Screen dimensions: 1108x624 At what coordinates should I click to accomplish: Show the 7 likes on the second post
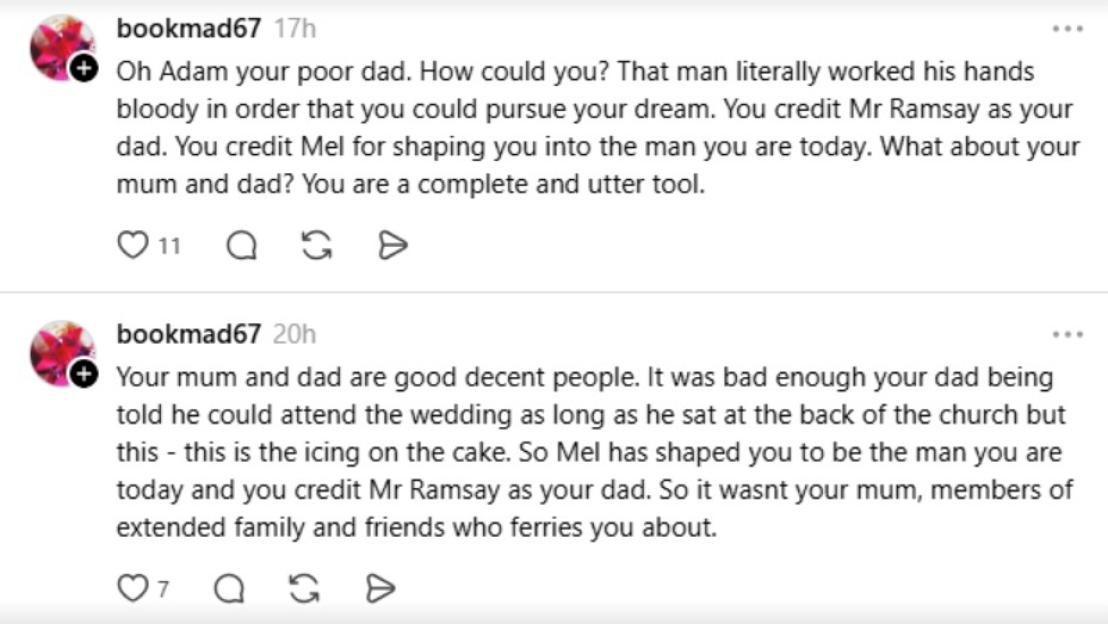coord(164,588)
